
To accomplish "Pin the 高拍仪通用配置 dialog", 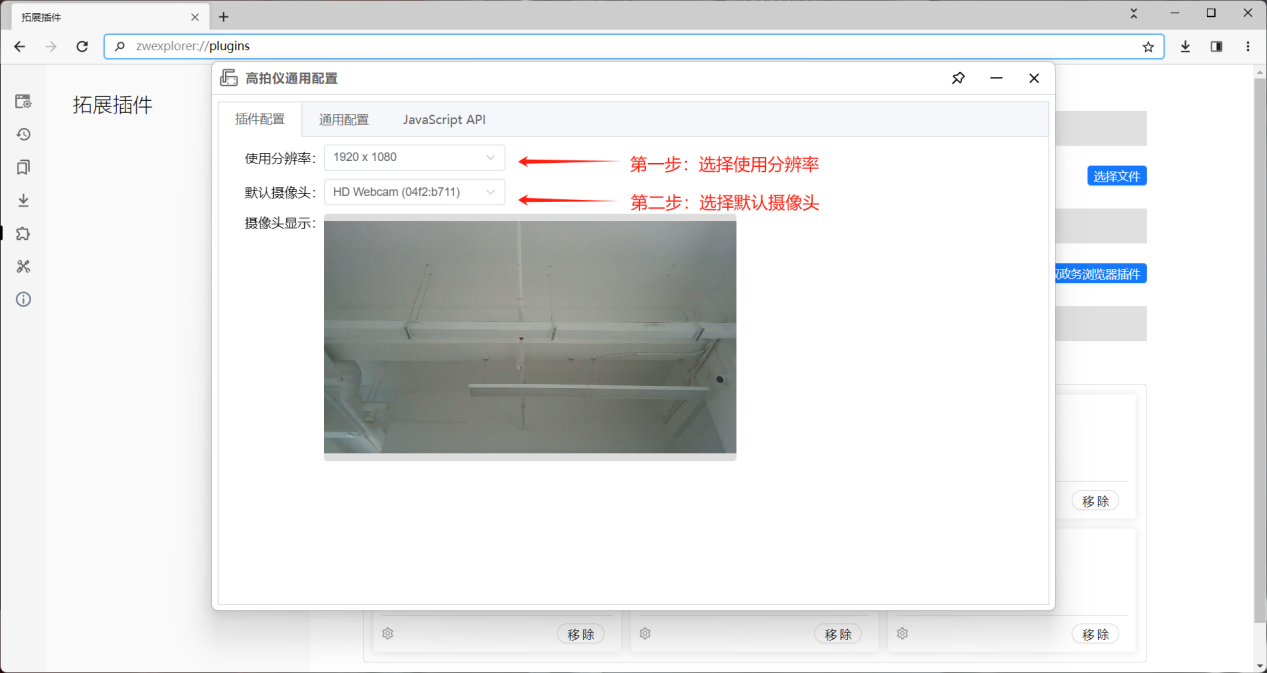I will (x=958, y=78).
